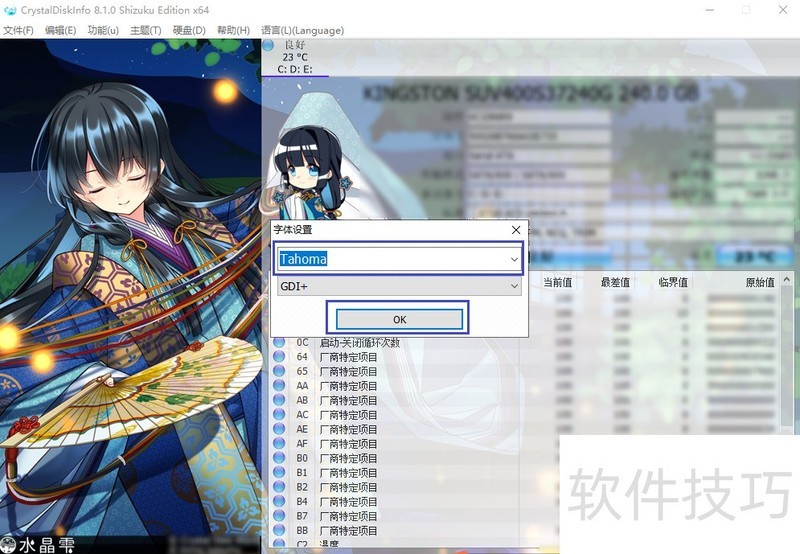Confirm font settings with OK

(x=399, y=319)
